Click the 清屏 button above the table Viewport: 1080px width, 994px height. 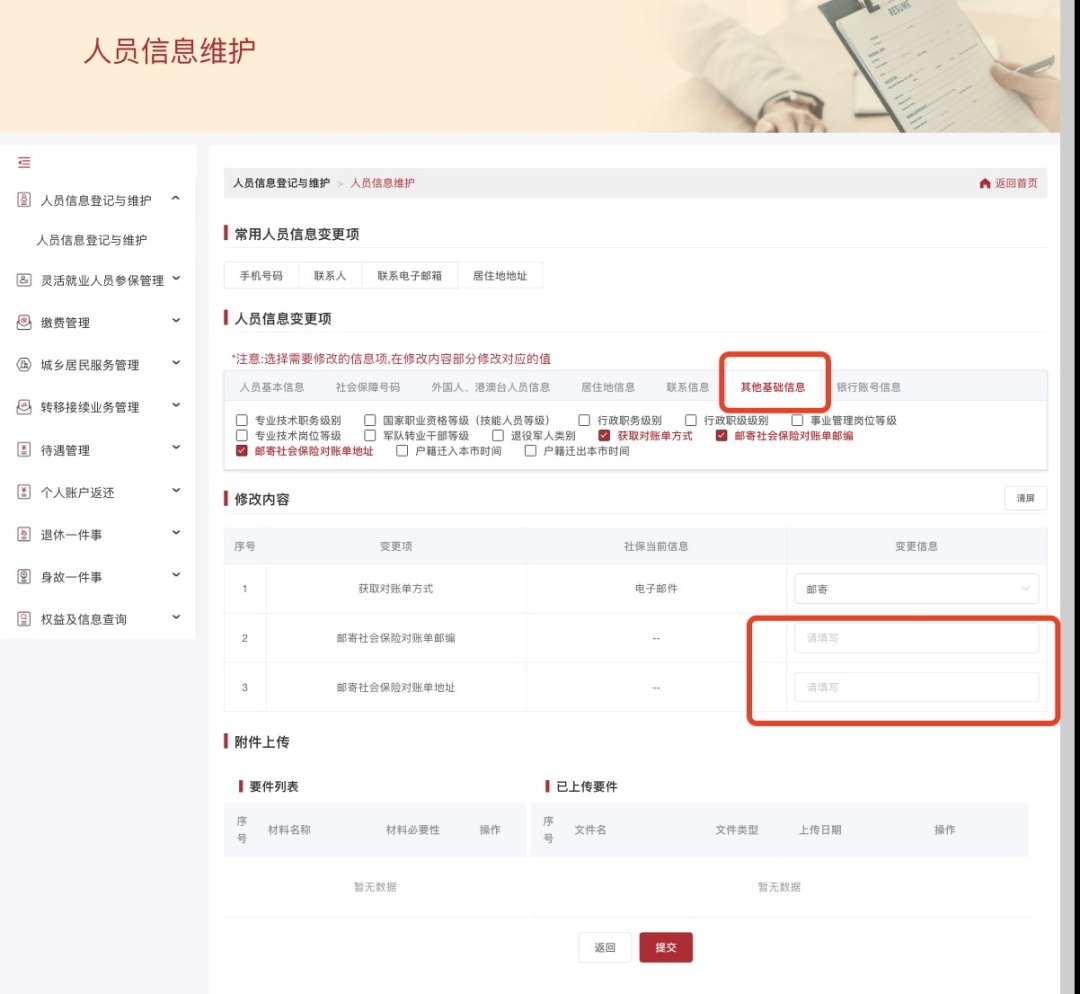1025,498
